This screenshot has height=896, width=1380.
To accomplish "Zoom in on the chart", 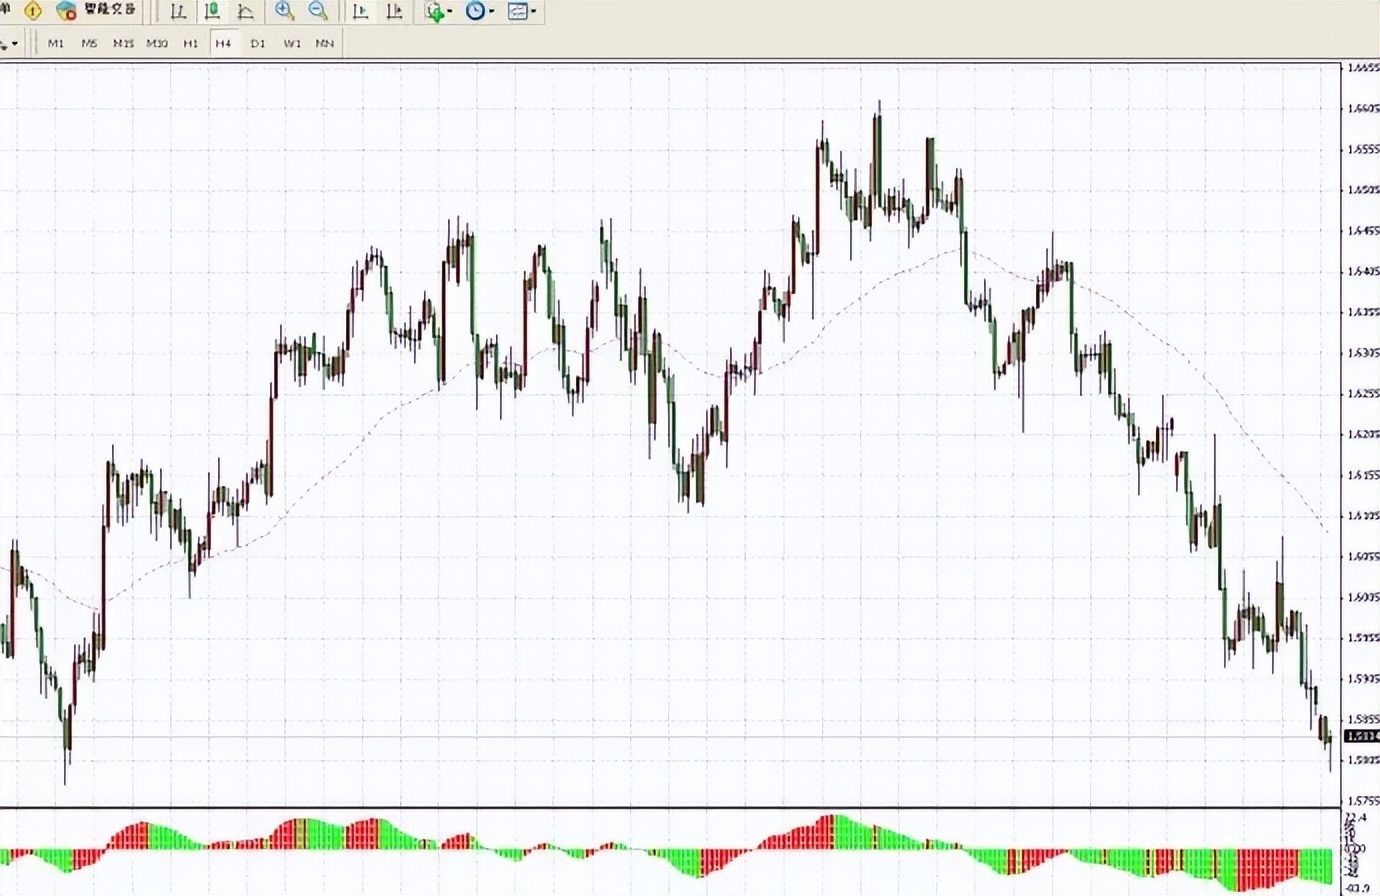I will [x=285, y=11].
